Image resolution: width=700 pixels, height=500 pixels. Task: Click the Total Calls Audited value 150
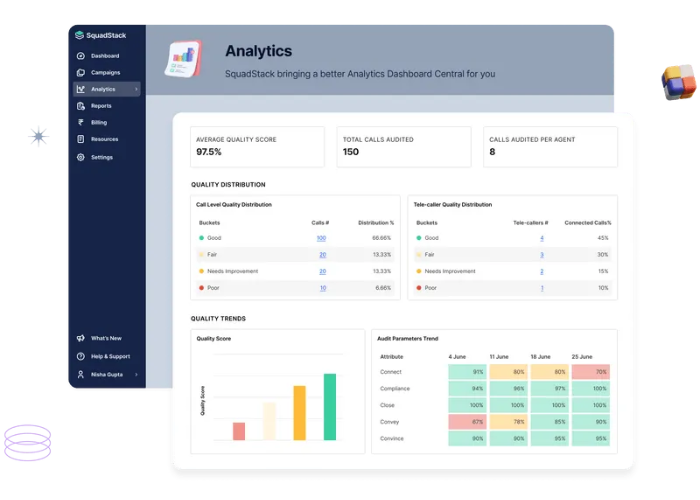(x=350, y=152)
